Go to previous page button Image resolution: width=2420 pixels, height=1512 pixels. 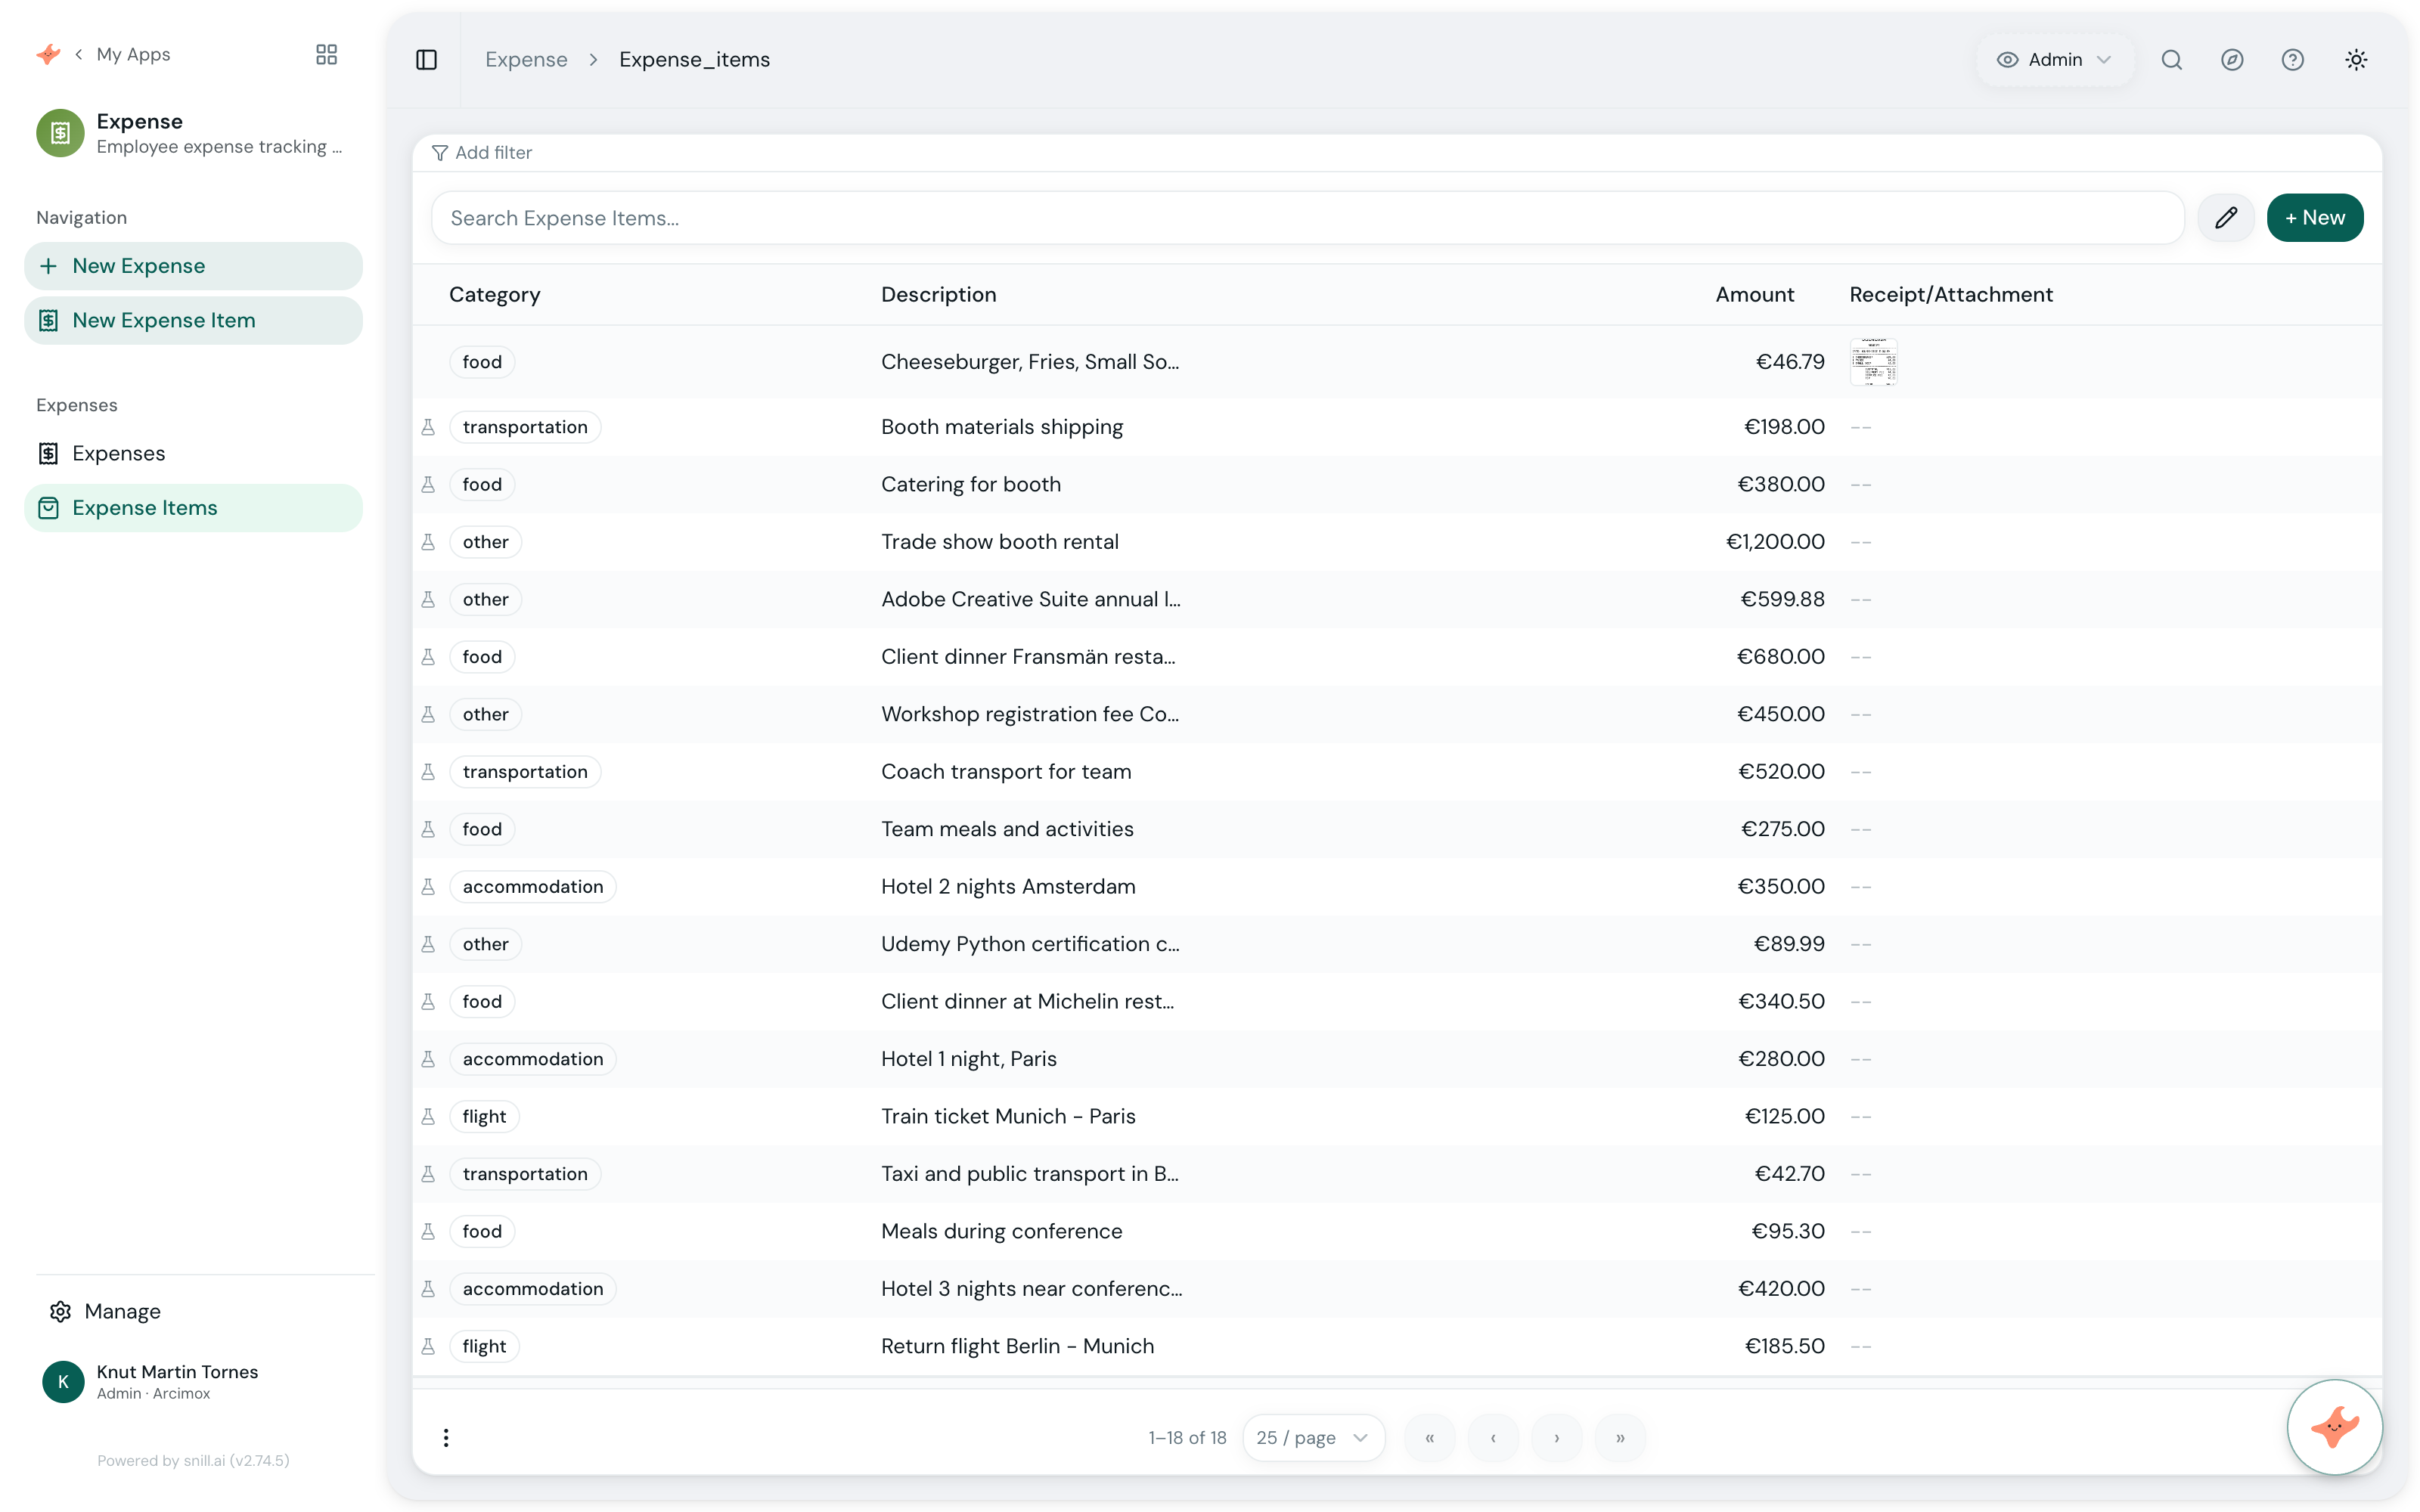point(1493,1437)
